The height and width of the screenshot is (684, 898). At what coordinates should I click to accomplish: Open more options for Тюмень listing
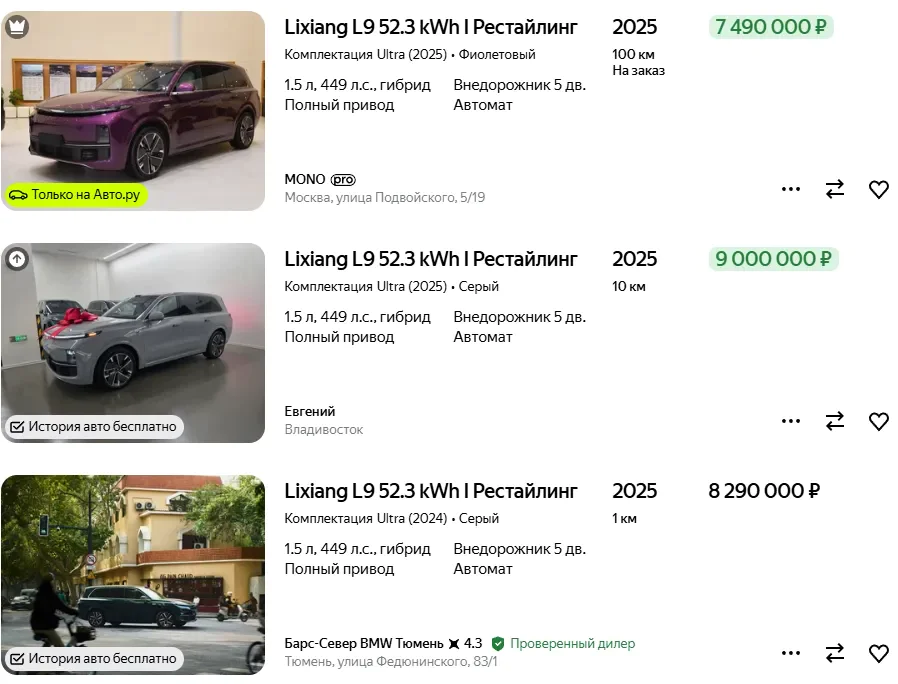click(x=791, y=653)
